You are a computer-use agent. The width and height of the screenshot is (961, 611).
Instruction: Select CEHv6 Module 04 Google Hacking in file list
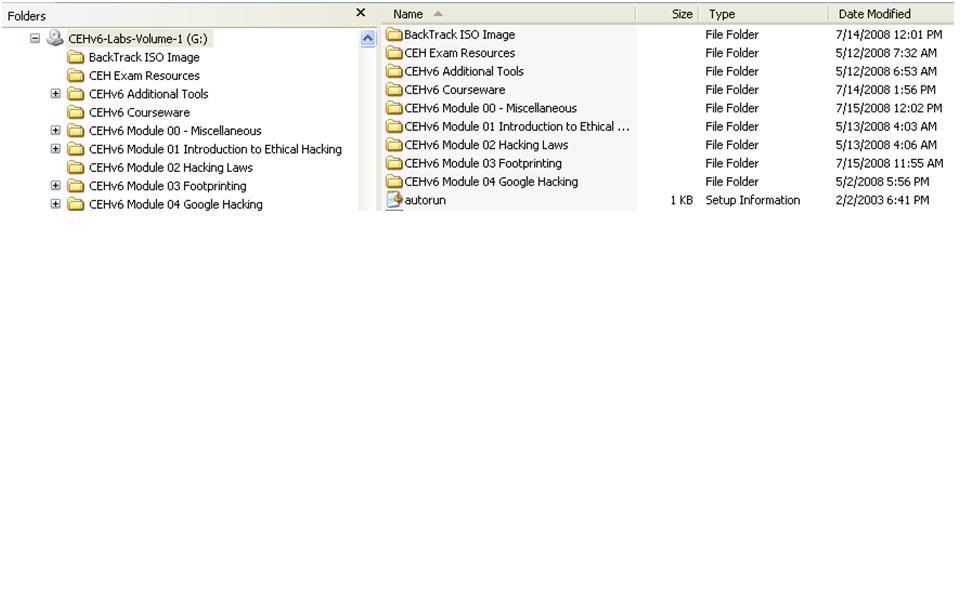coord(491,182)
